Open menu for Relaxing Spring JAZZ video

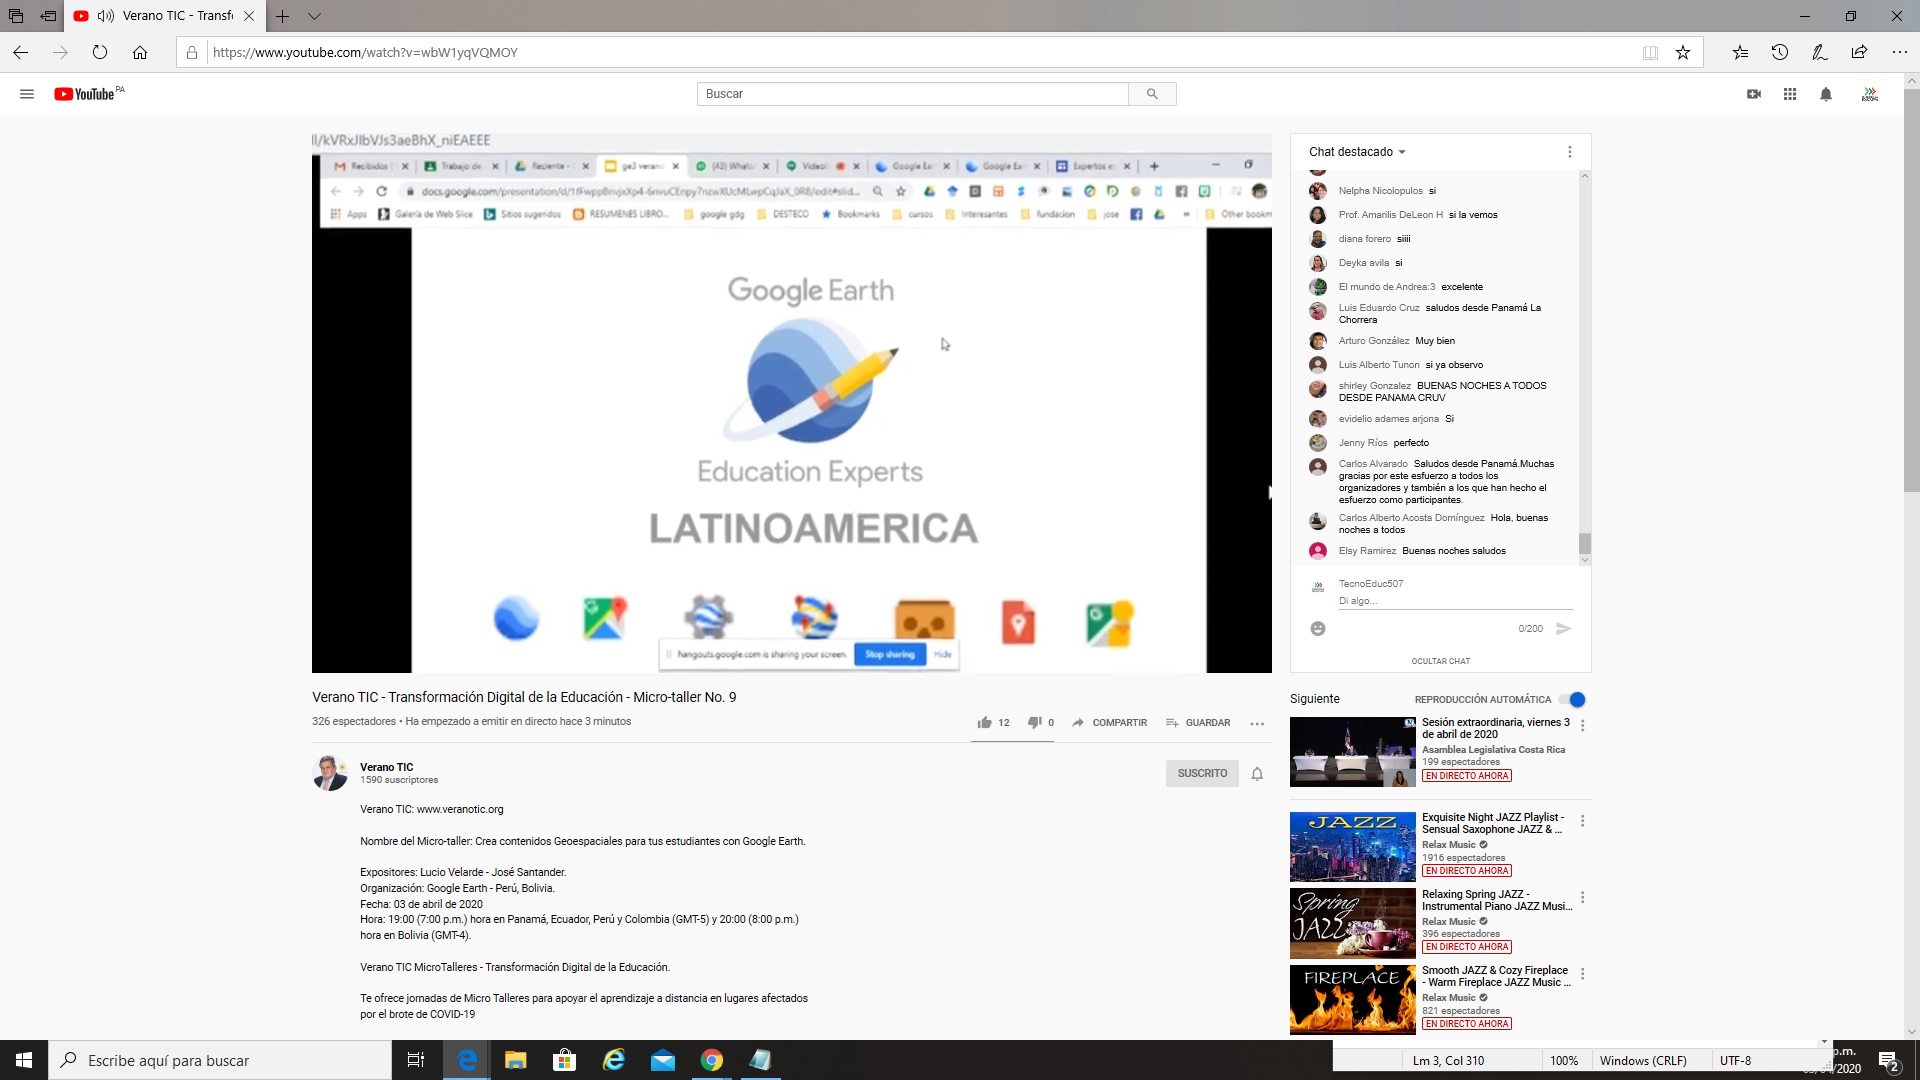(x=1582, y=898)
